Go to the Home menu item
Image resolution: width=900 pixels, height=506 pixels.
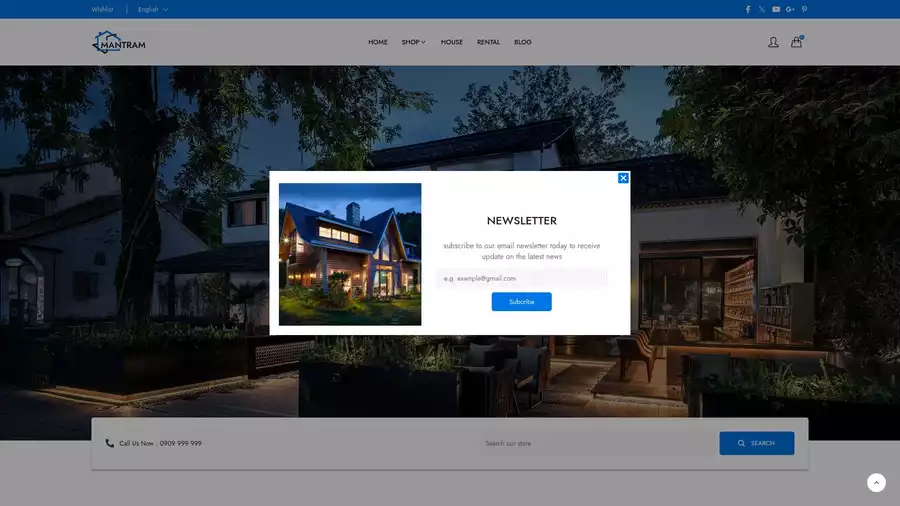coord(378,42)
